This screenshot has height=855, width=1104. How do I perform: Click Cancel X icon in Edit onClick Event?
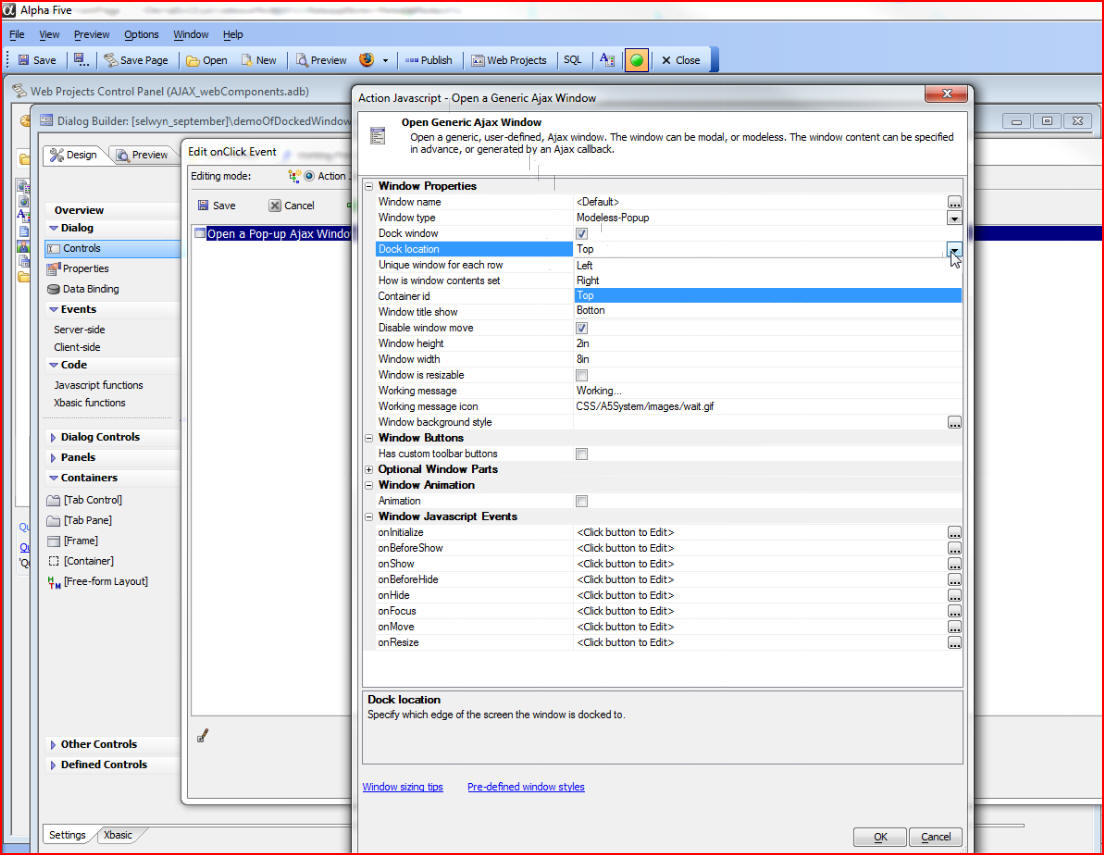click(x=275, y=206)
